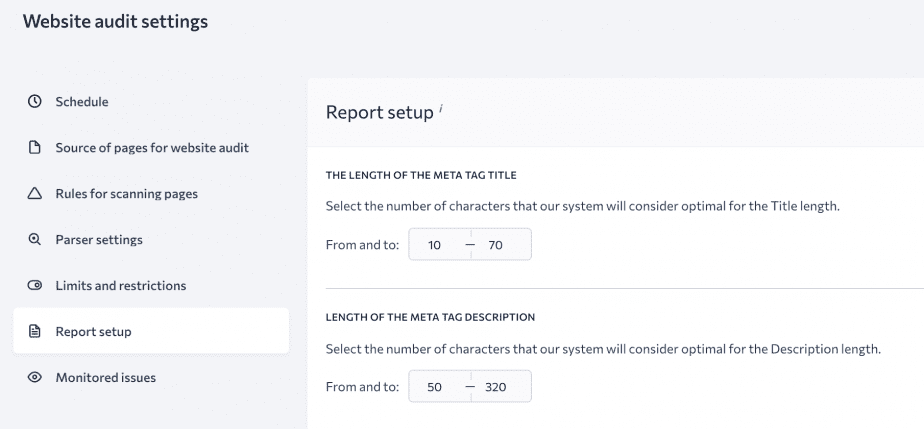Focus the Title minimum length field showing 10
The width and height of the screenshot is (924, 429).
tap(437, 245)
